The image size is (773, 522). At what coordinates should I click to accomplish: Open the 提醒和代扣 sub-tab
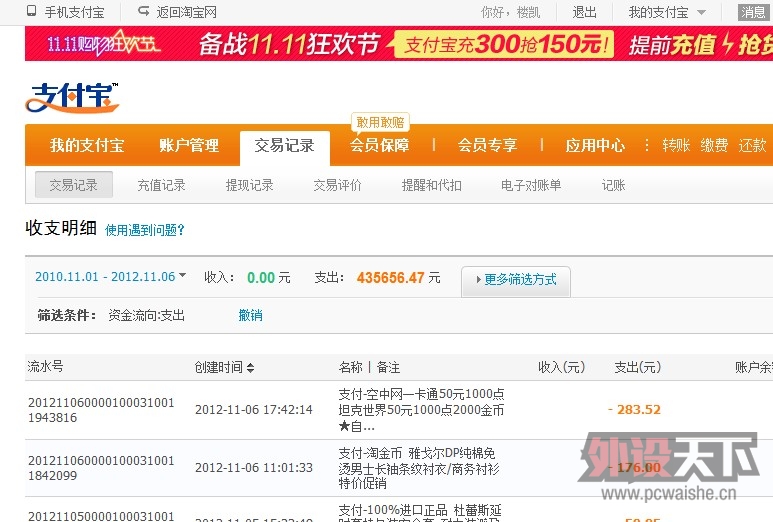pyautogui.click(x=432, y=185)
